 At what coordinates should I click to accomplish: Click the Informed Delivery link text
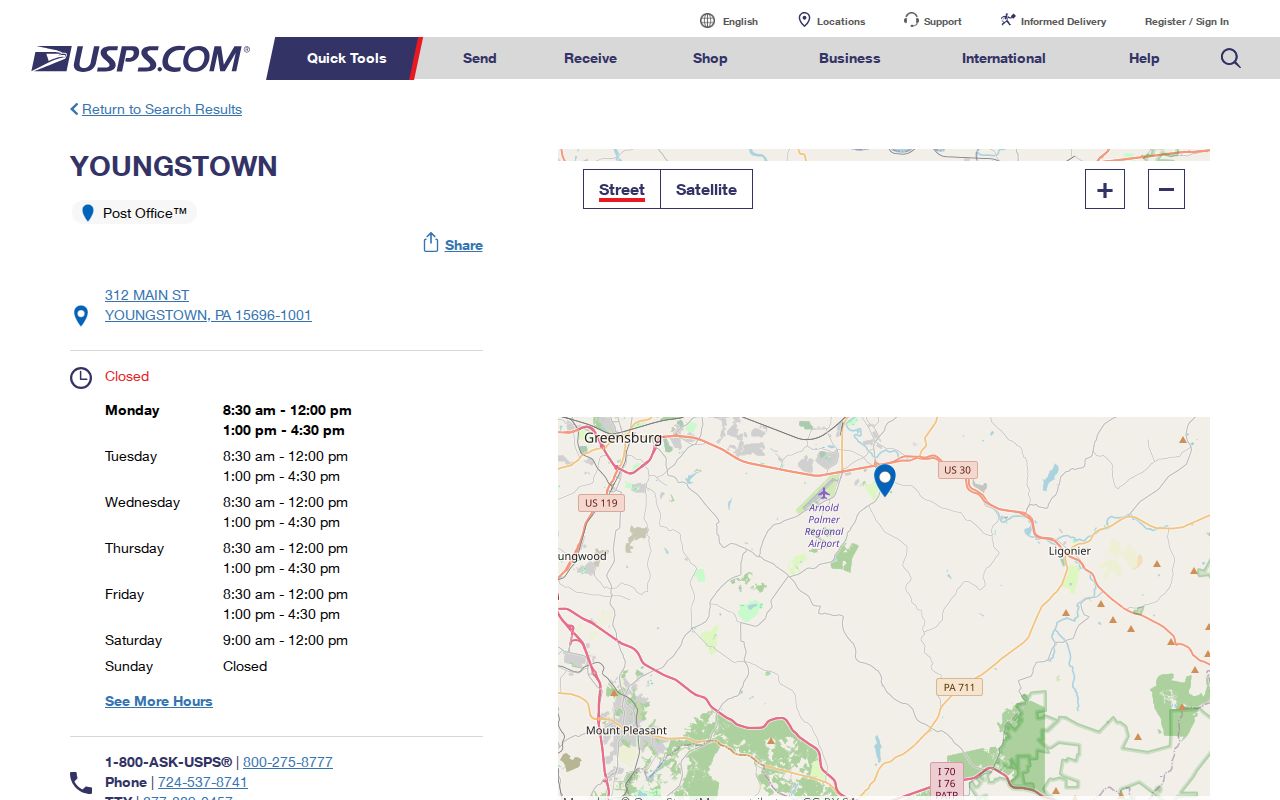[x=1064, y=21]
